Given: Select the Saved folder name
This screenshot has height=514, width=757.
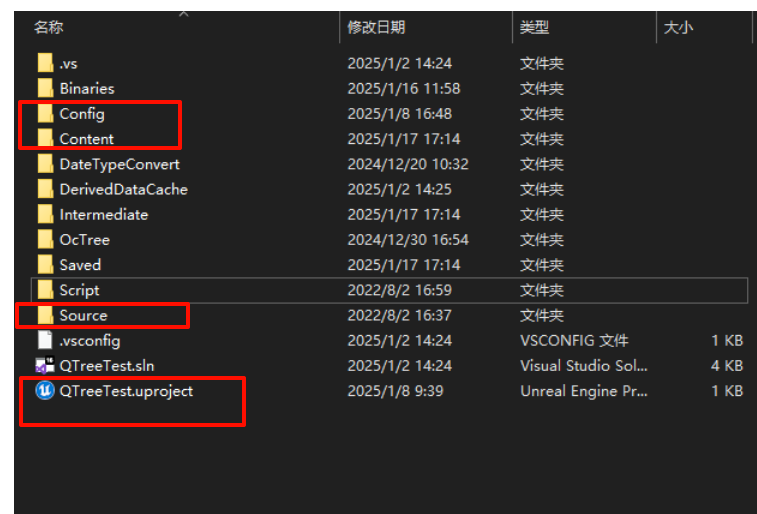Looking at the screenshot, I should click(x=80, y=265).
